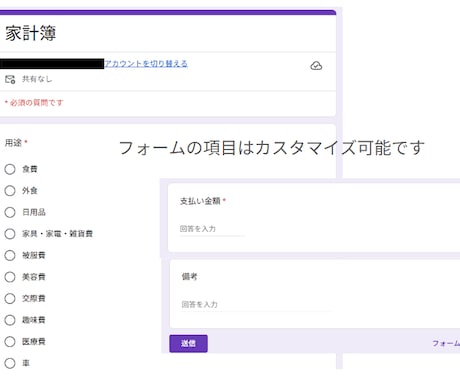Click the 用途 question label
The width and height of the screenshot is (460, 380).
tap(13, 143)
